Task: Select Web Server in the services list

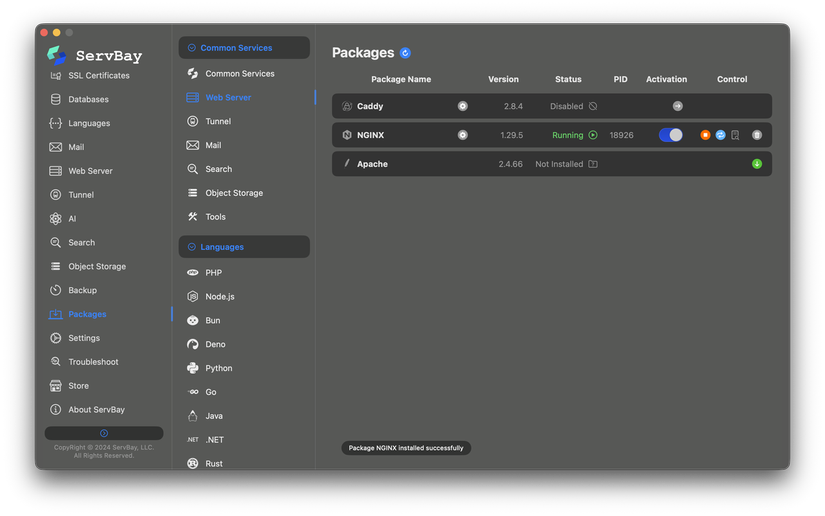Action: pos(228,98)
